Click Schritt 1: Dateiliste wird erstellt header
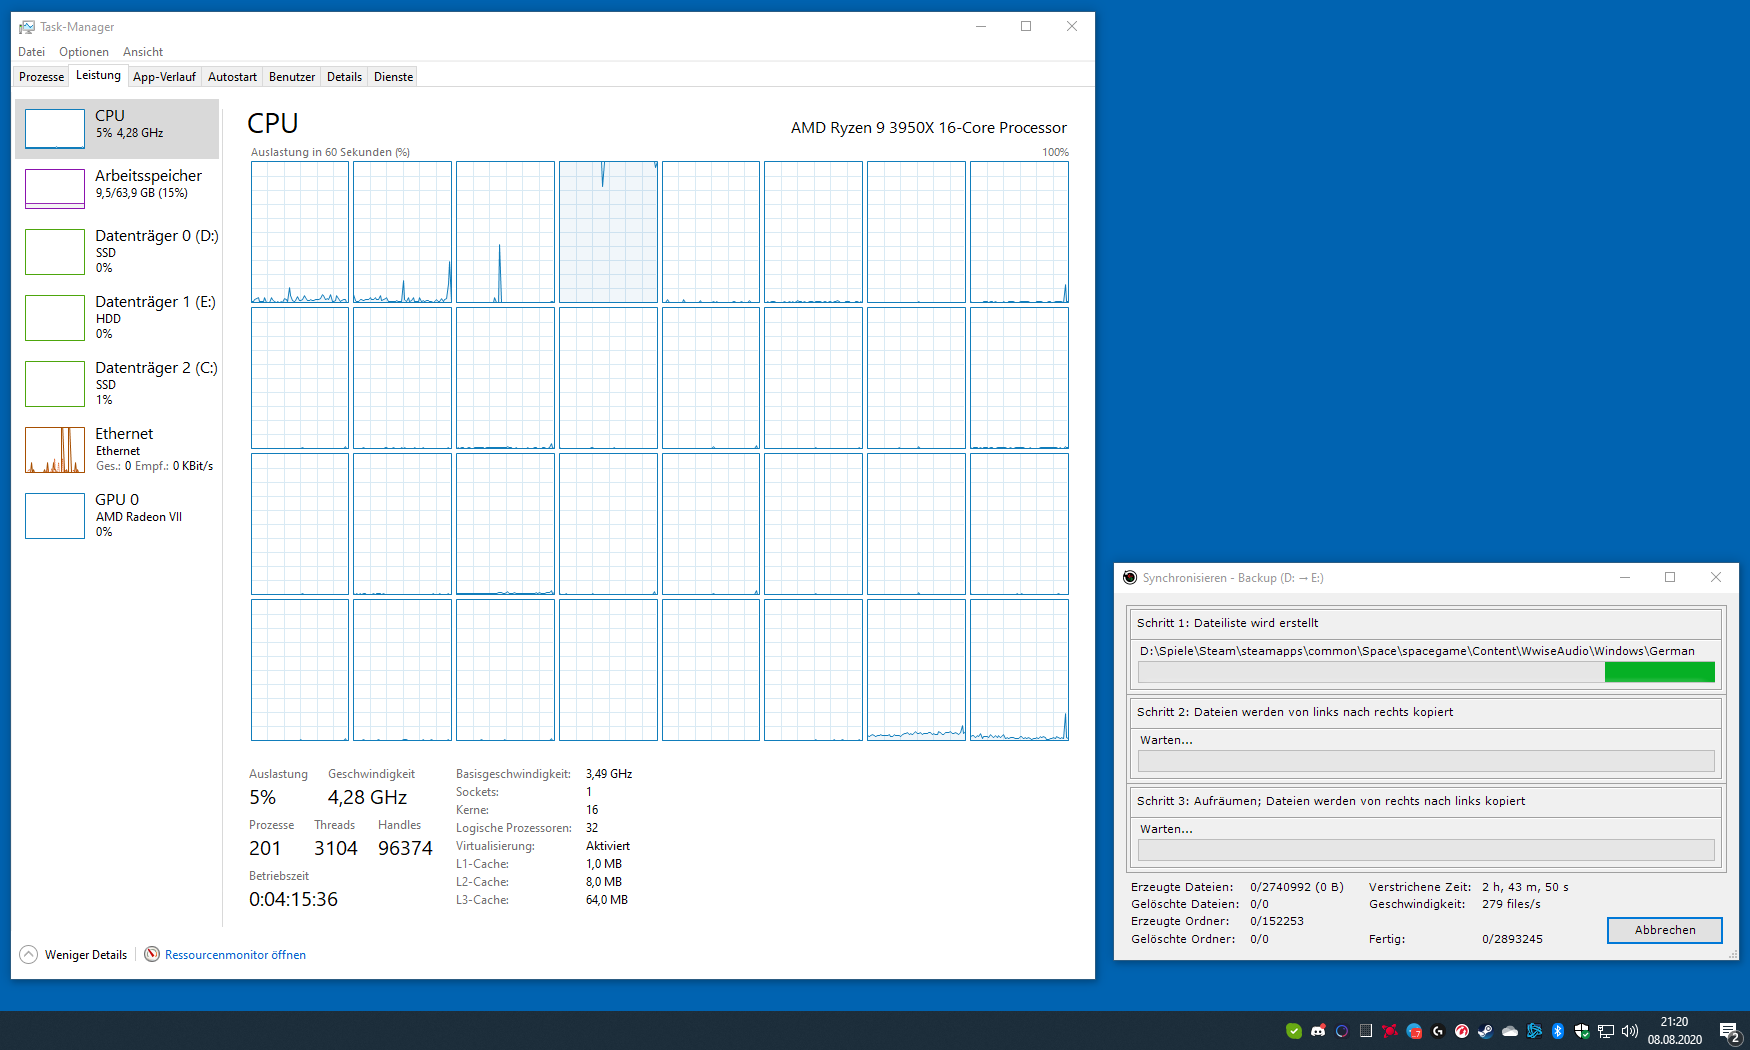The height and width of the screenshot is (1050, 1750). click(x=1228, y=623)
